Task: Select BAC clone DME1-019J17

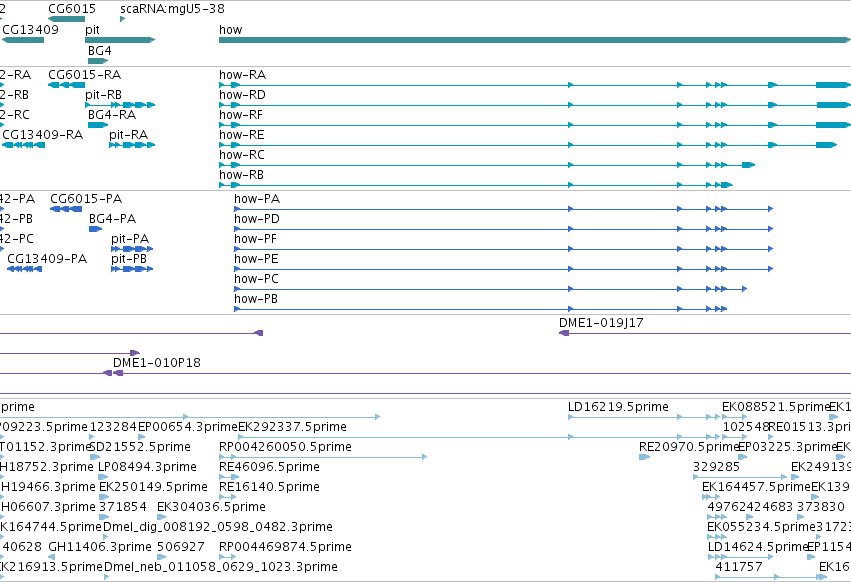Action: click(x=705, y=333)
